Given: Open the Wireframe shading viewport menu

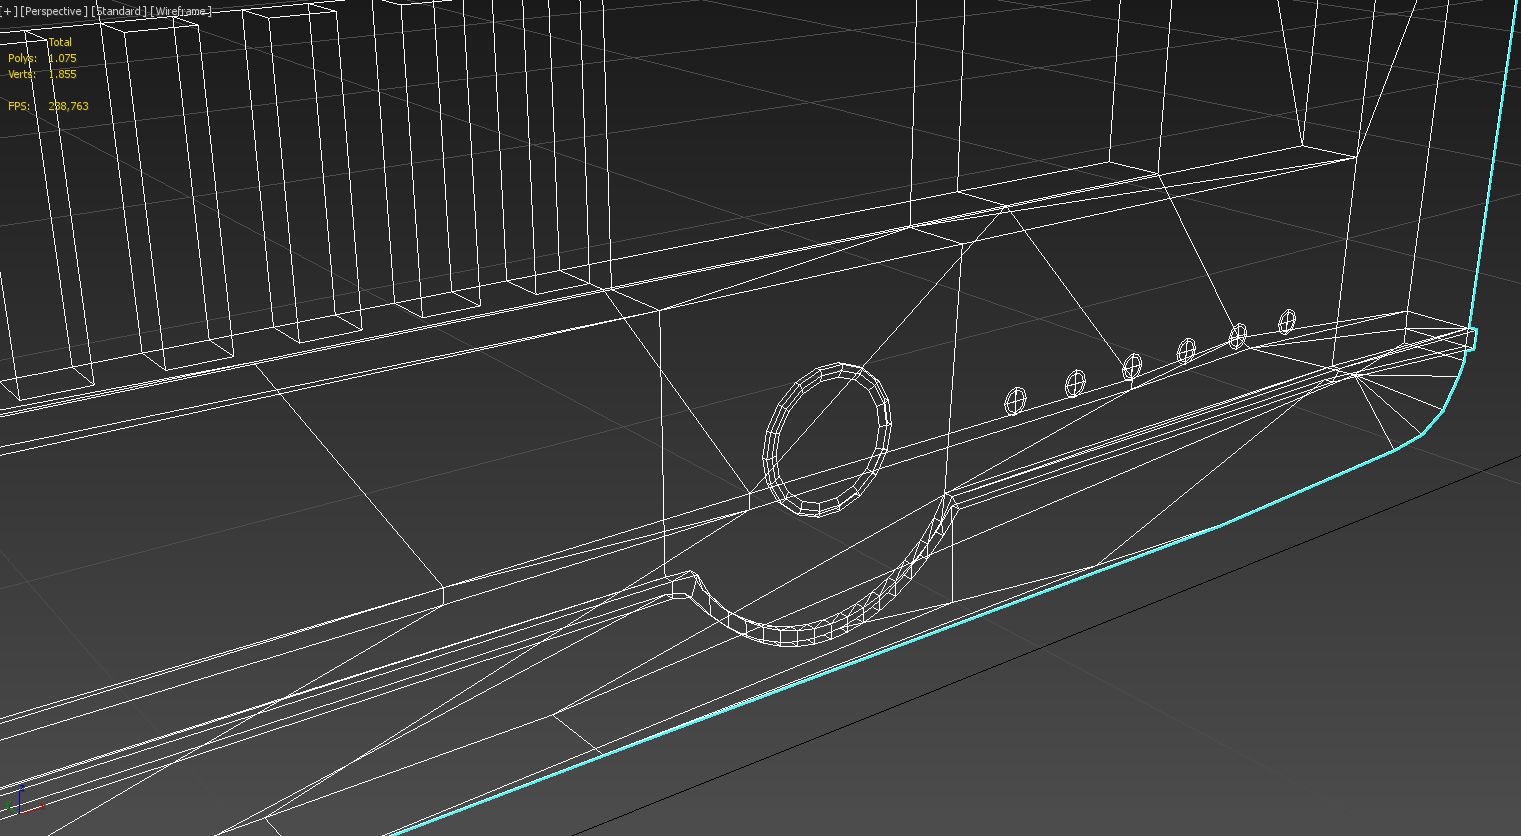Looking at the screenshot, I should tap(181, 11).
